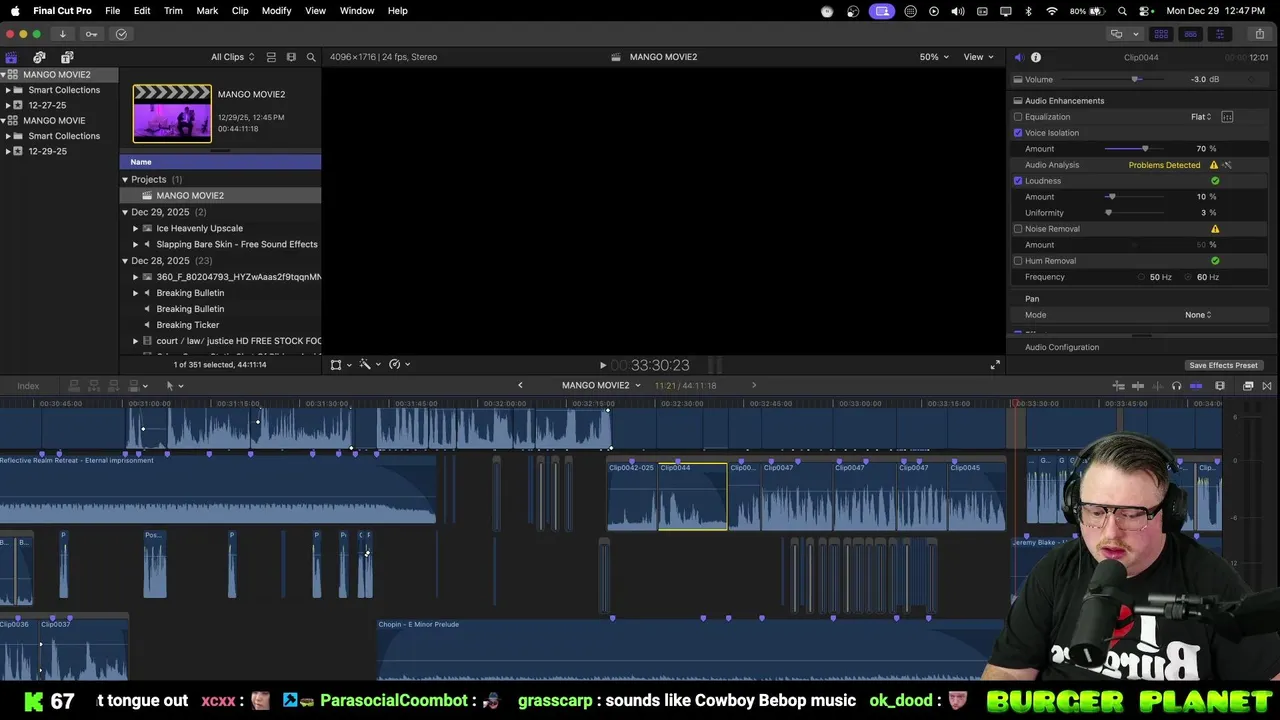Image resolution: width=1280 pixels, height=720 pixels.
Task: Open the viewer View dropdown
Action: tap(978, 57)
